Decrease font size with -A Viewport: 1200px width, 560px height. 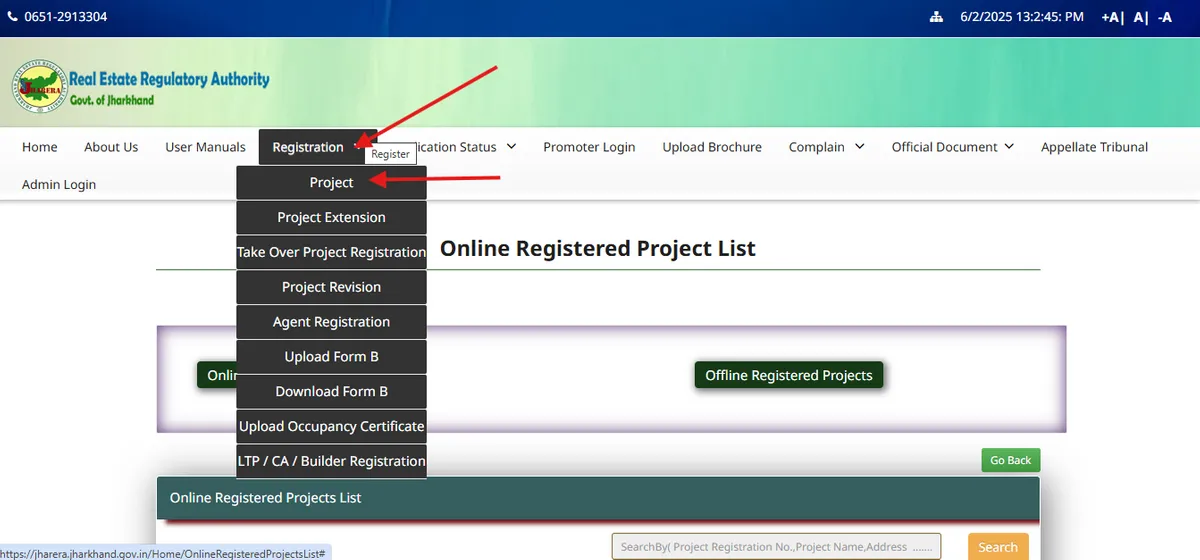click(1164, 17)
